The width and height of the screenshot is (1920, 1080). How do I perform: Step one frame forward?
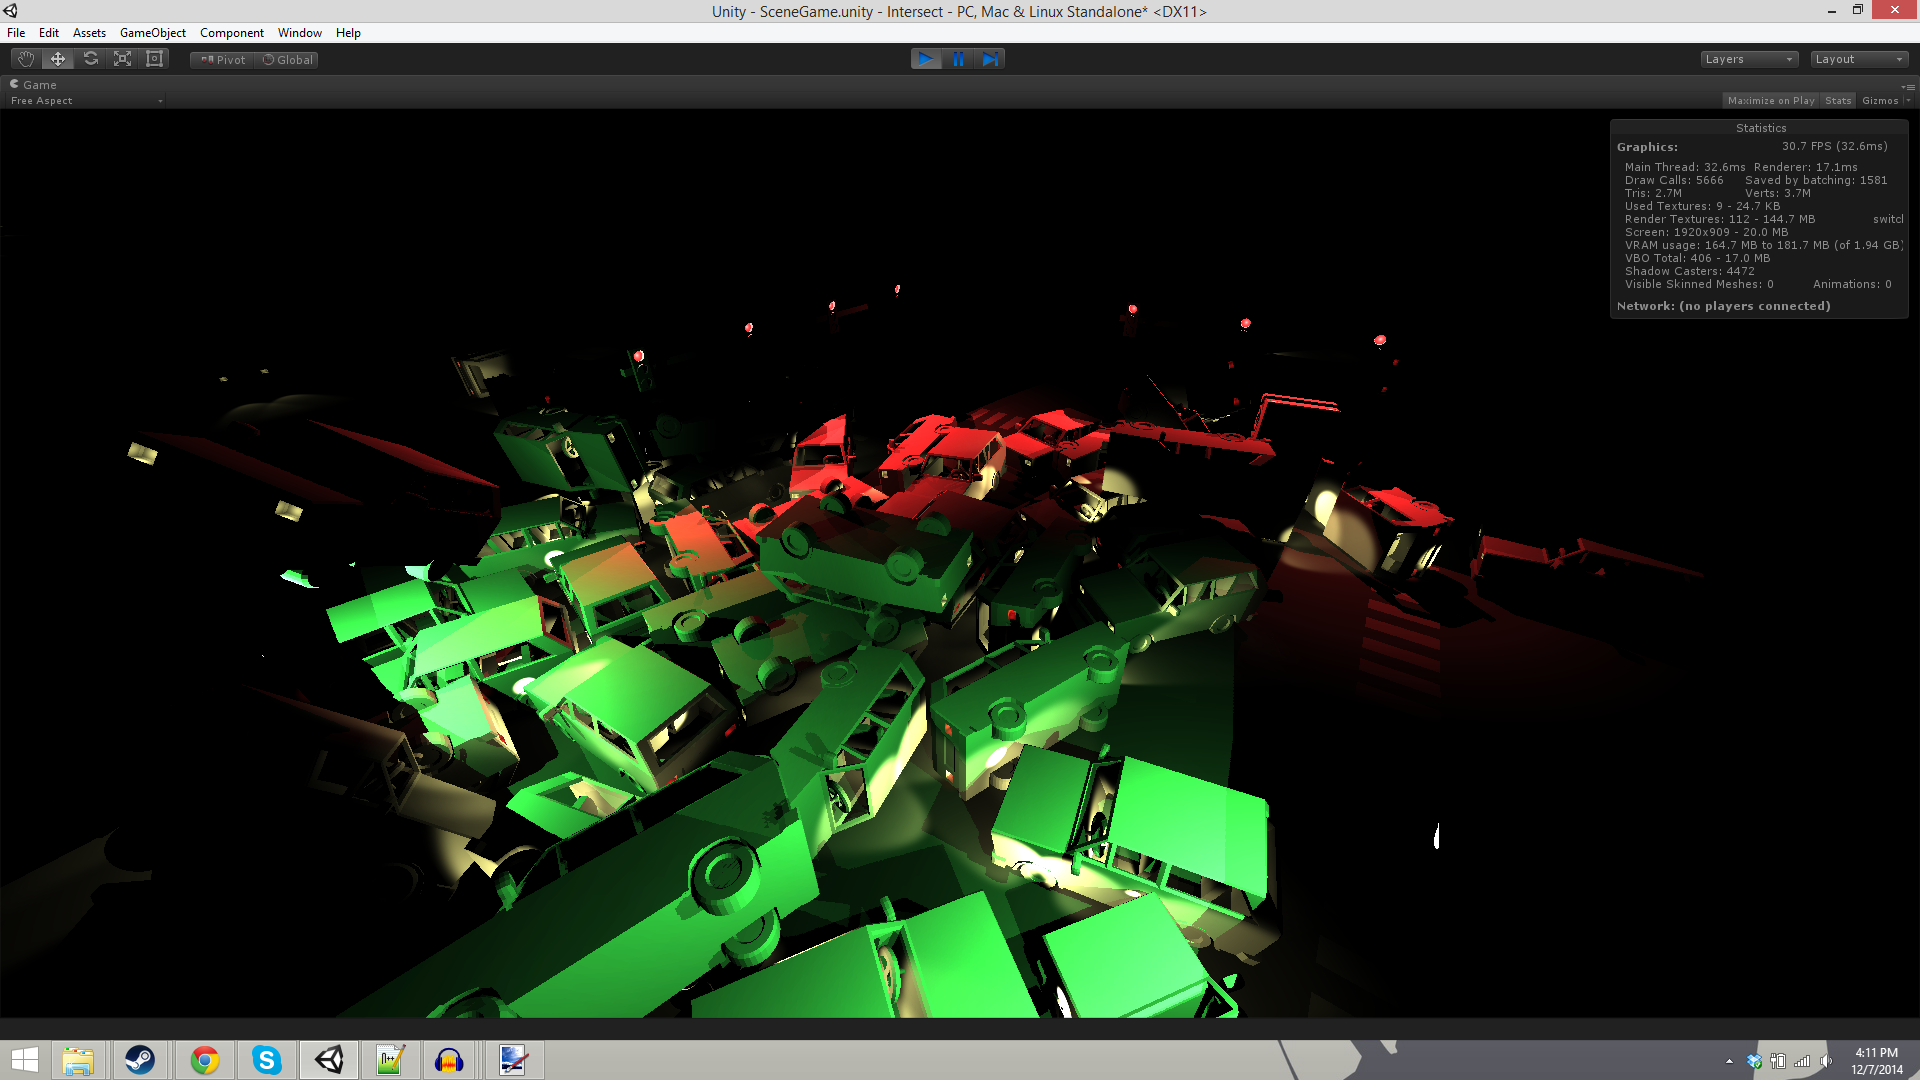click(989, 59)
